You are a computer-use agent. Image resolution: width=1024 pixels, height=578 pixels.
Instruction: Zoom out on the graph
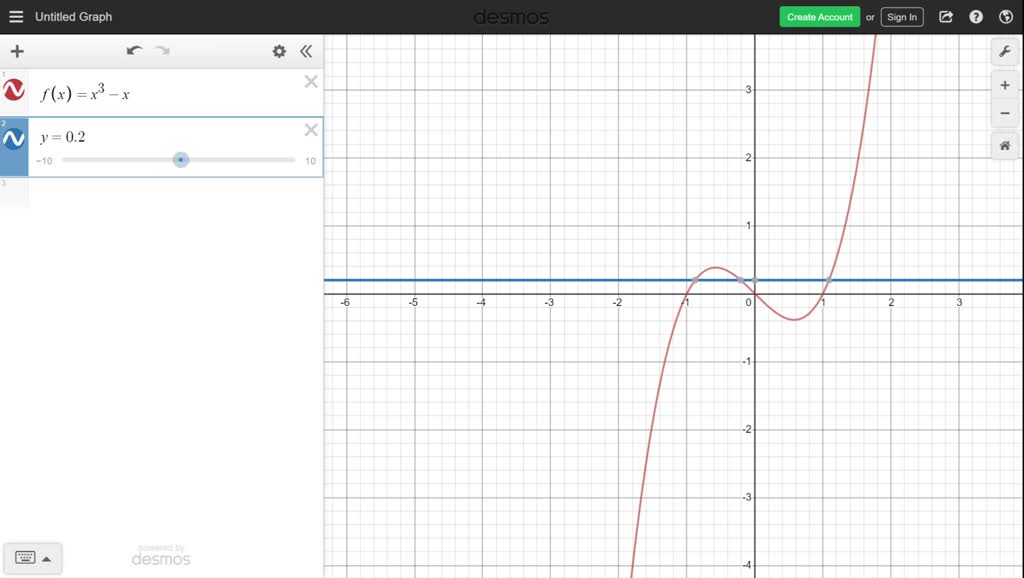[1005, 114]
